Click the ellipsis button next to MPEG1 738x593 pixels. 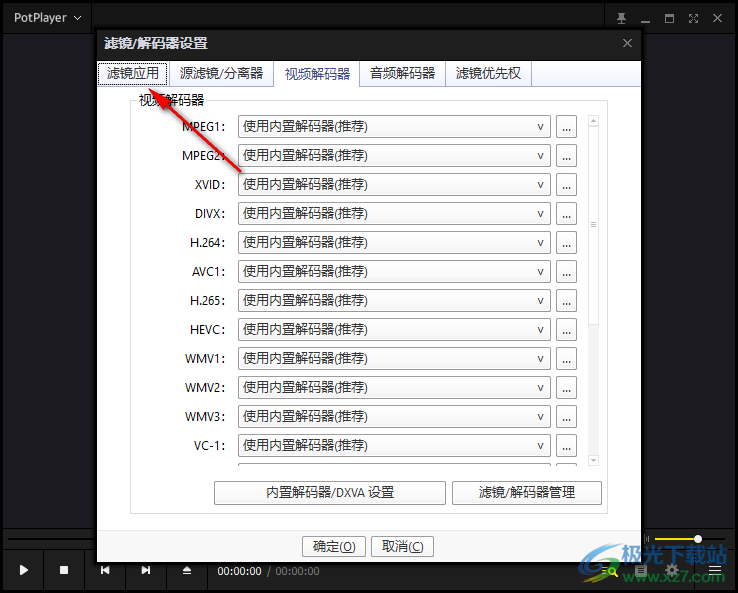pyautogui.click(x=566, y=127)
